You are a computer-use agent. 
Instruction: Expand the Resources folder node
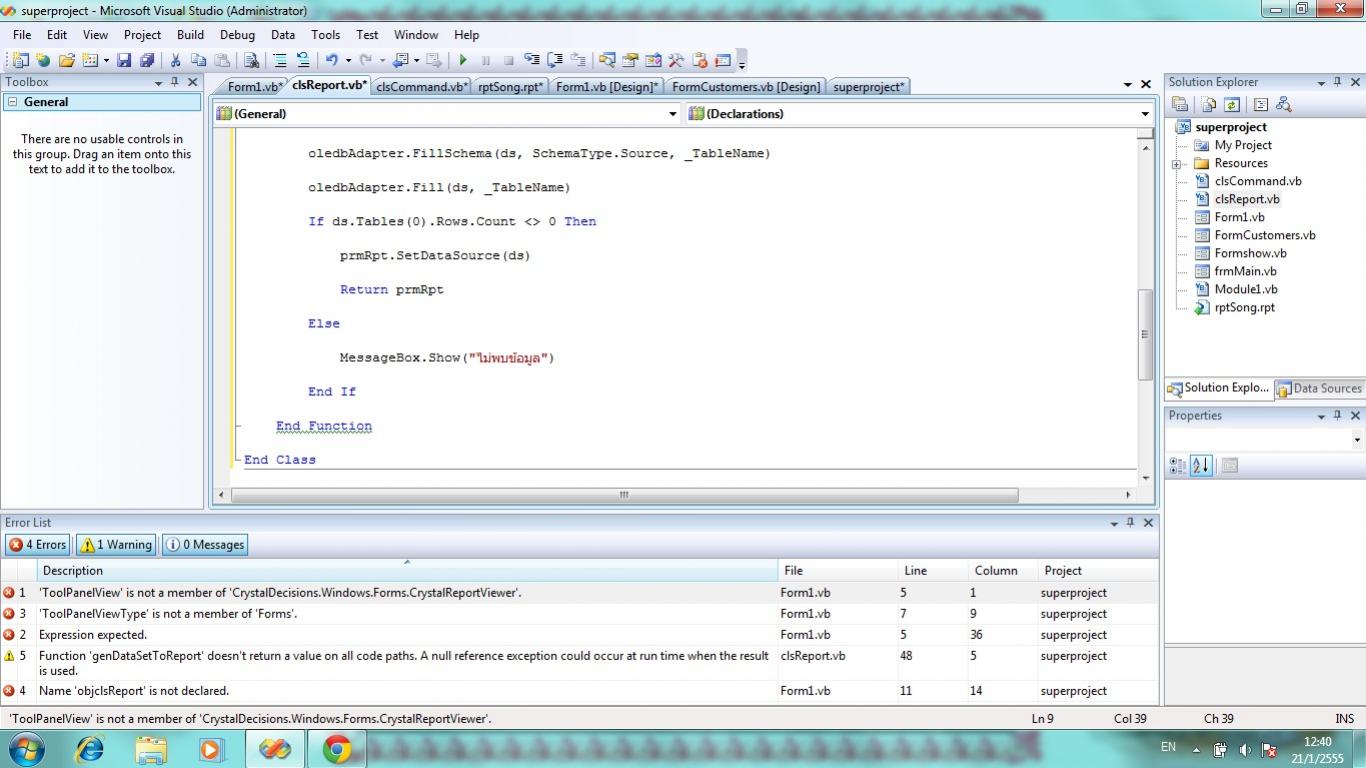[1177, 164]
